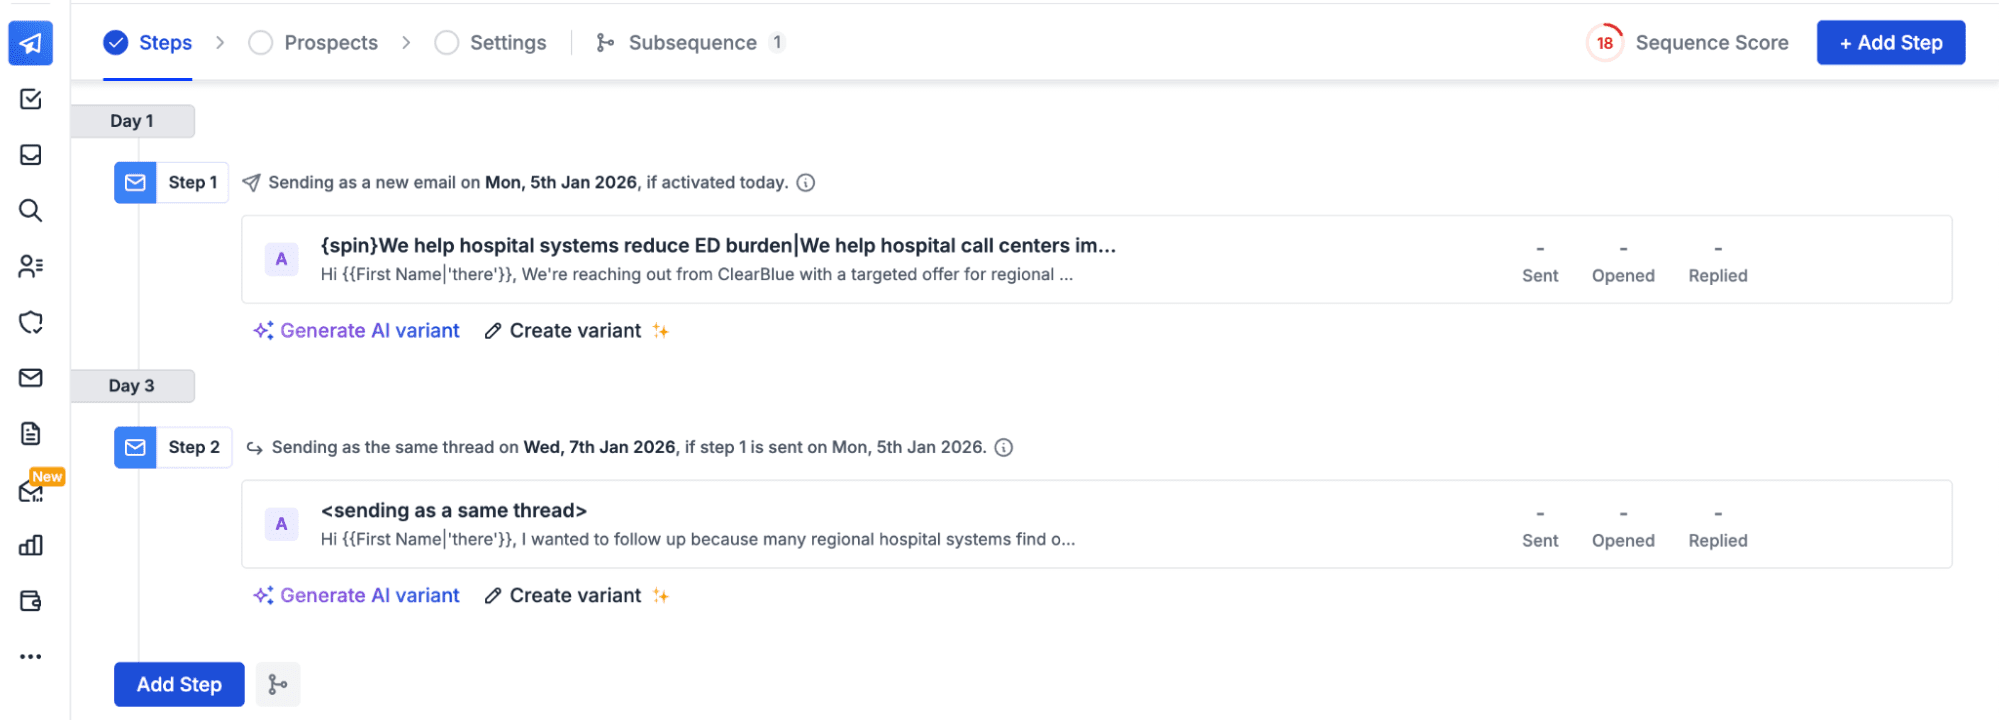Select the Prospects step radio circle

[x=261, y=43]
